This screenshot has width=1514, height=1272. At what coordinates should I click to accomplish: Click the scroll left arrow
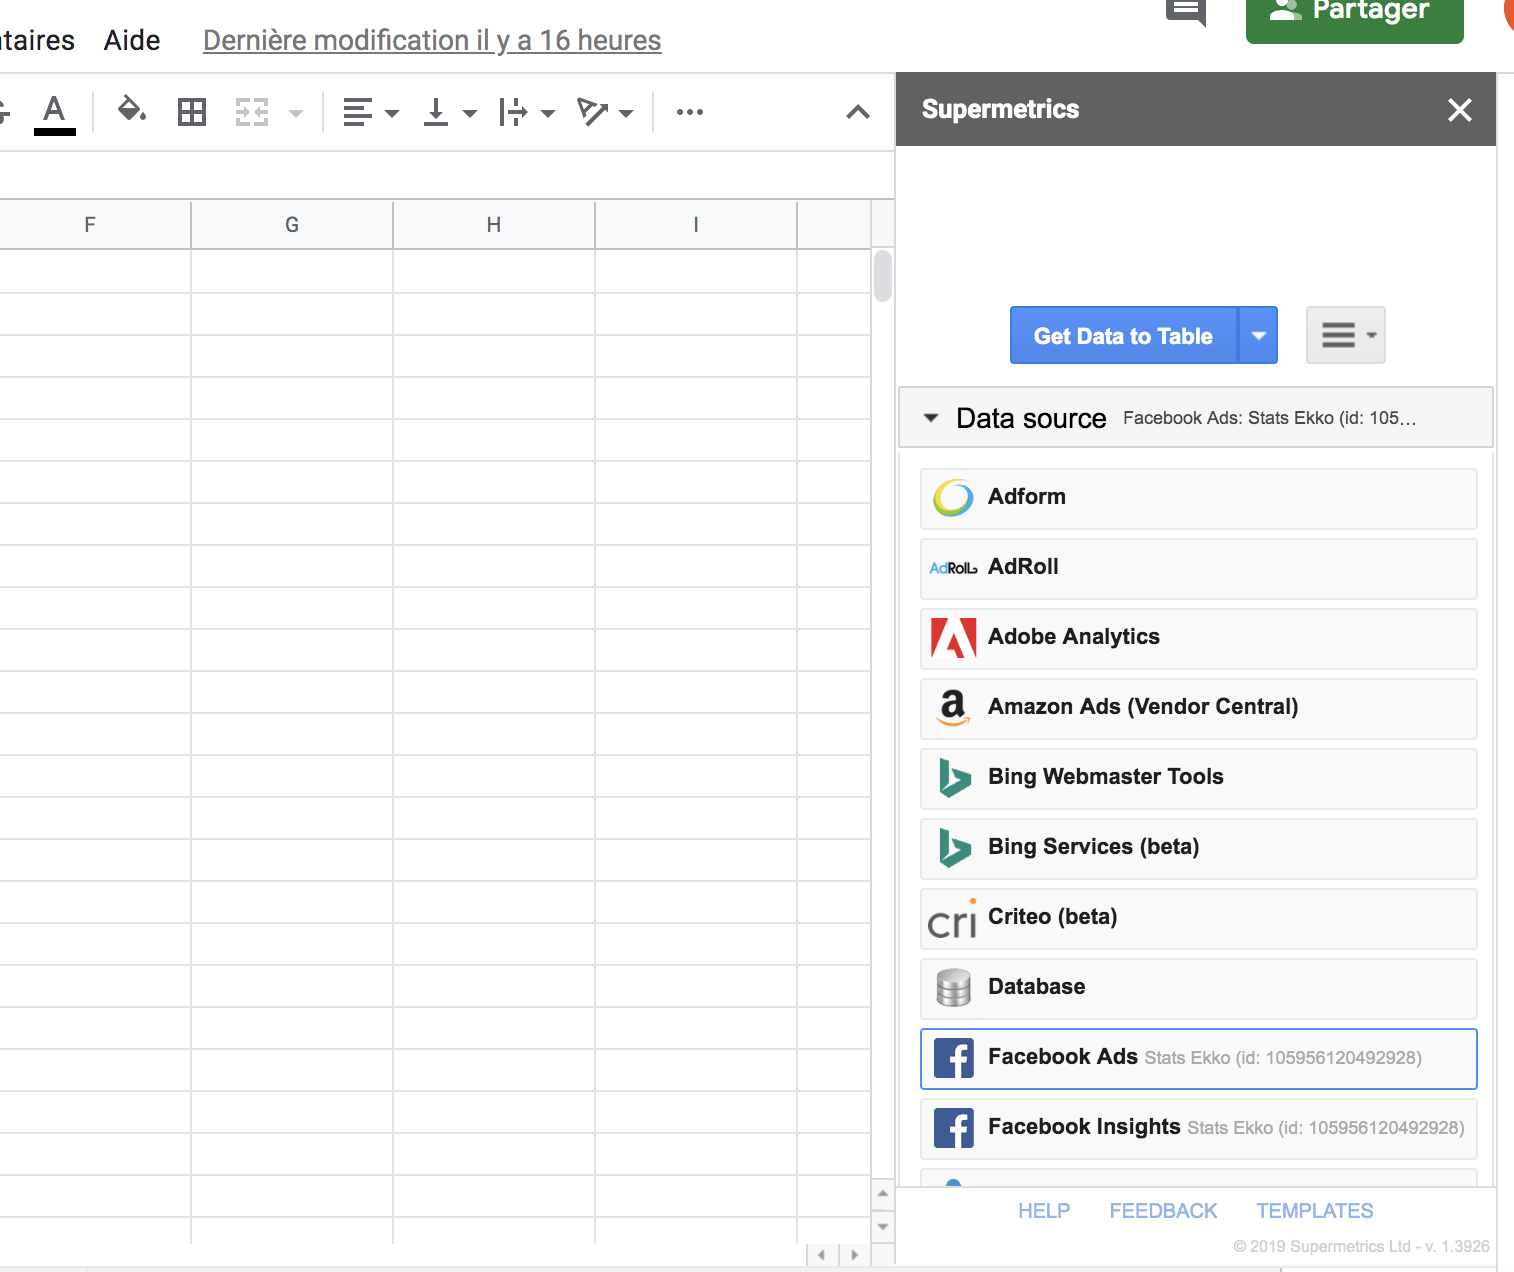821,1255
